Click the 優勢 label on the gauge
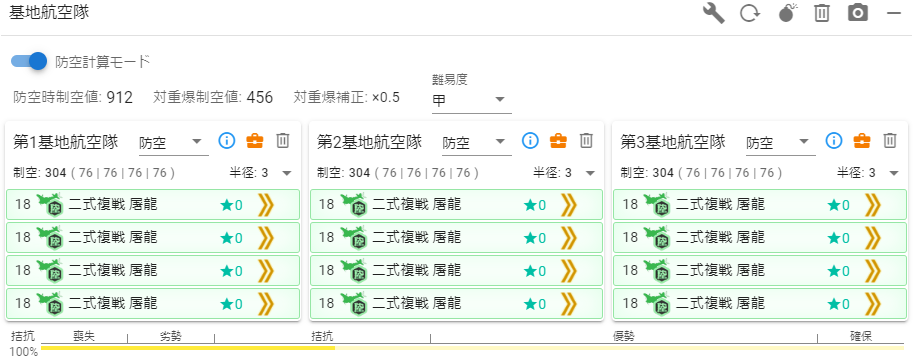 [624, 336]
